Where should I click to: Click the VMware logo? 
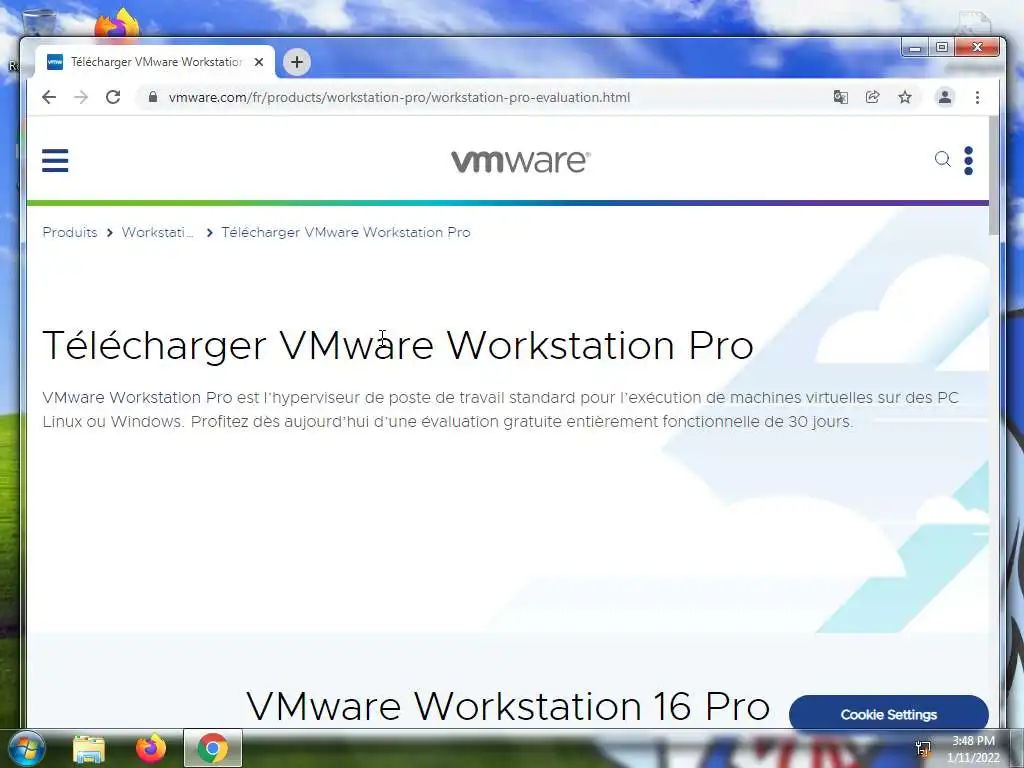(x=520, y=161)
